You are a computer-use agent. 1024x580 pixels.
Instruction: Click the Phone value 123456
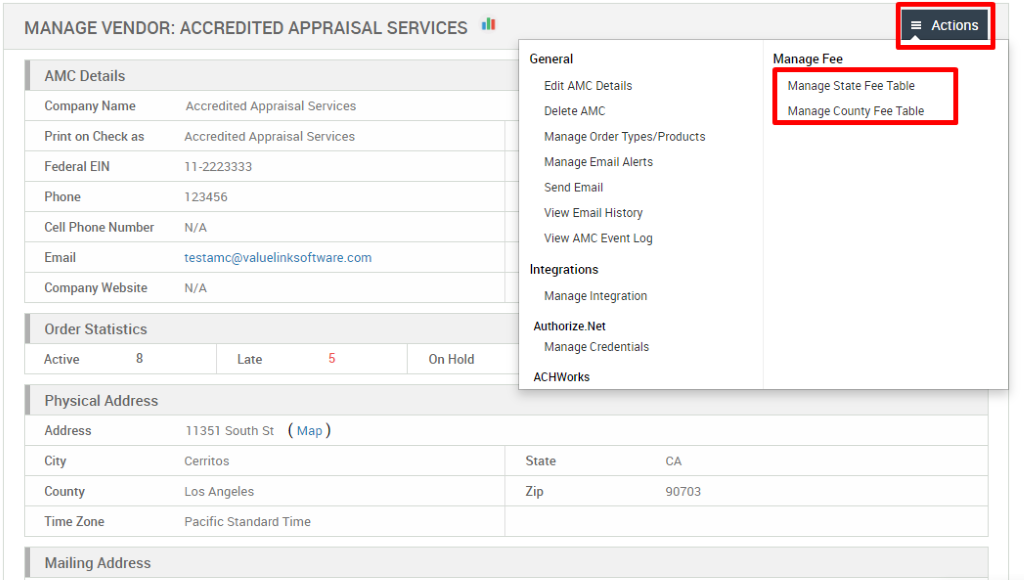pos(206,197)
